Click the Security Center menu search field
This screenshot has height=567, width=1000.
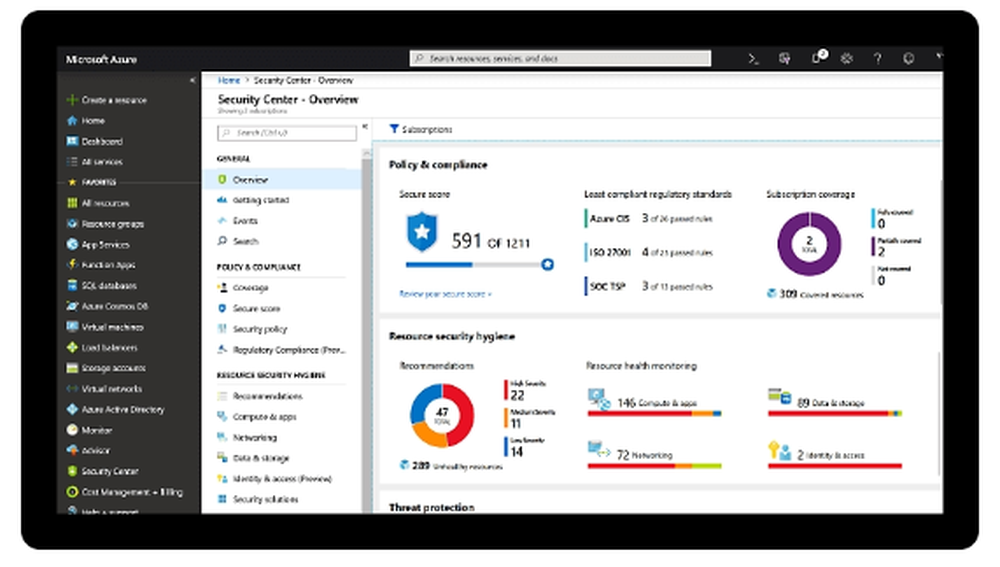287,133
